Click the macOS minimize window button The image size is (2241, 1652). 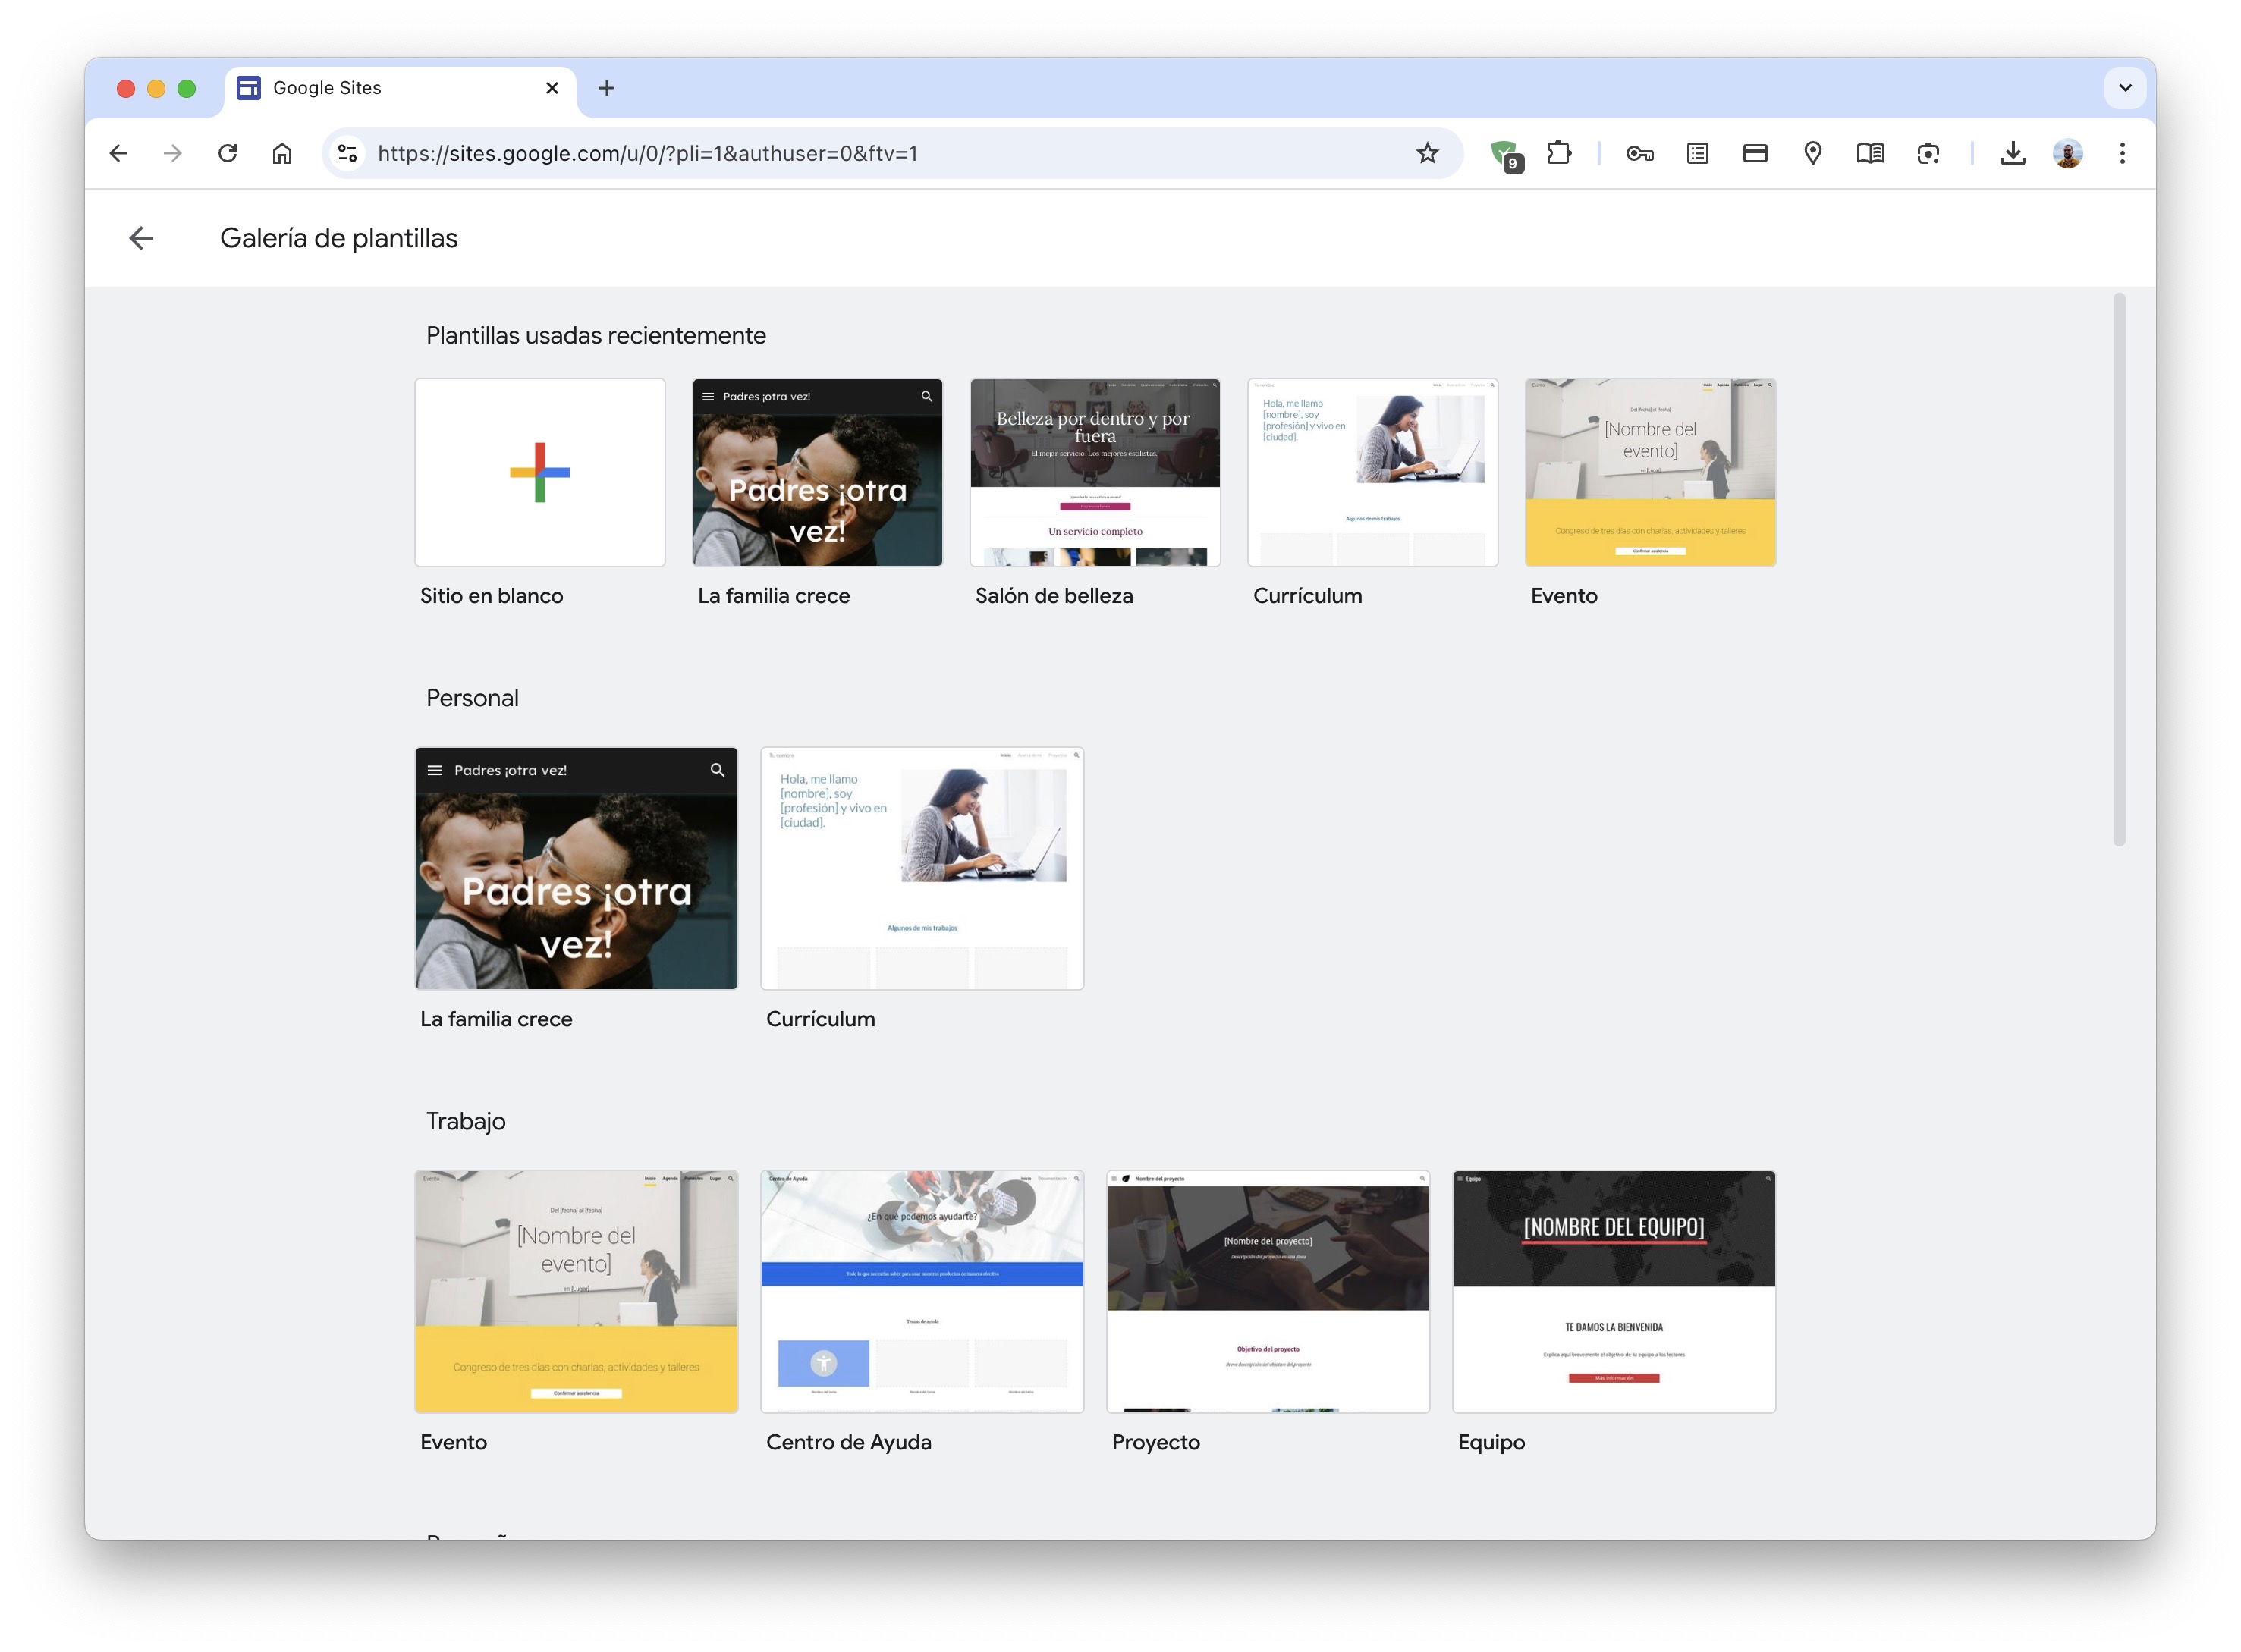pyautogui.click(x=156, y=88)
